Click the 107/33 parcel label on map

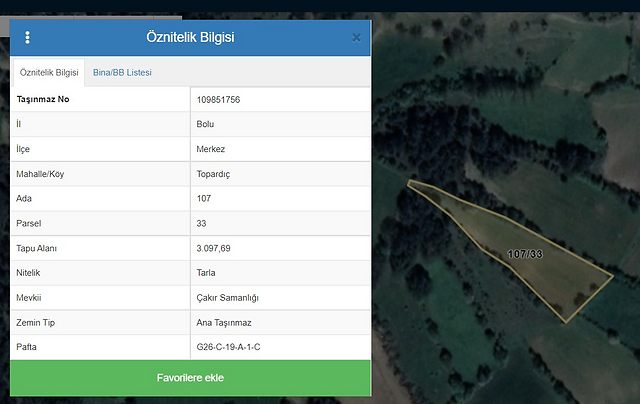[x=524, y=255]
